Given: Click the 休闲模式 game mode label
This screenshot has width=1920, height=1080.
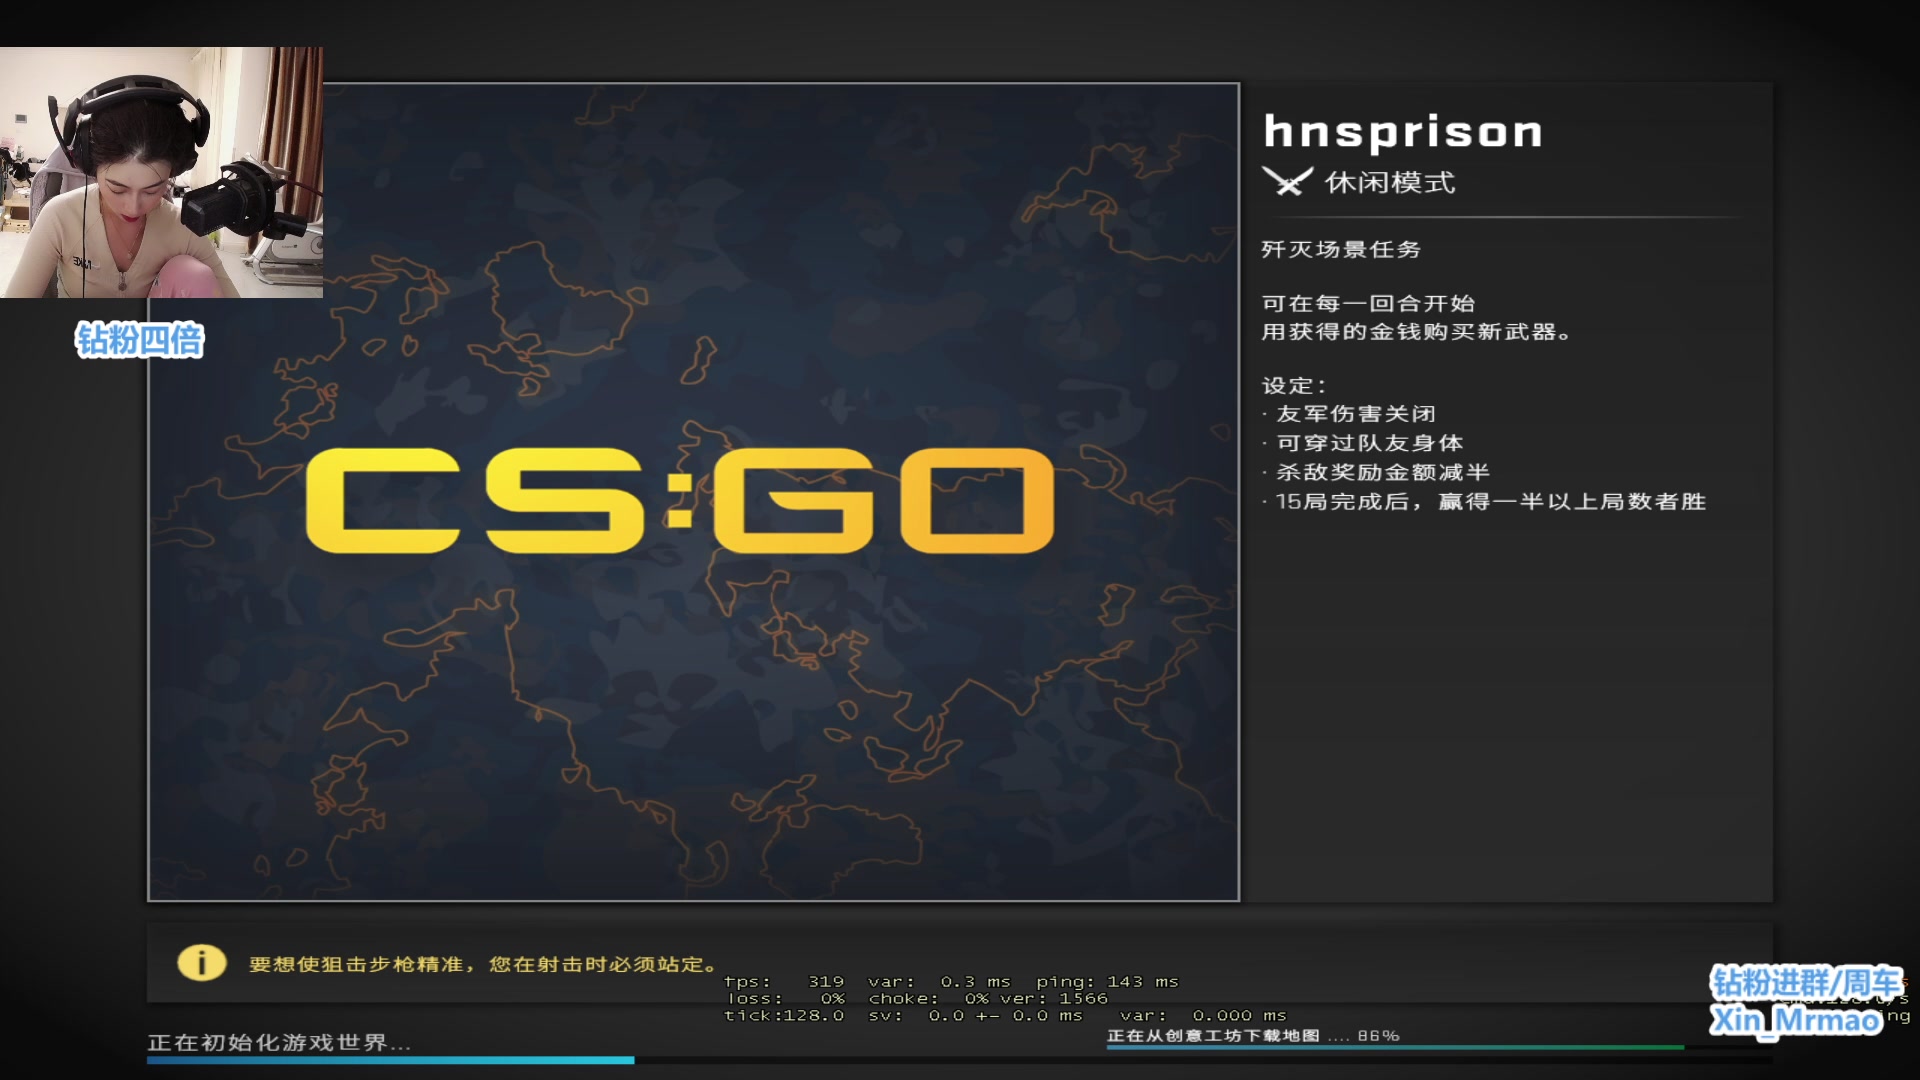Looking at the screenshot, I should [1390, 182].
